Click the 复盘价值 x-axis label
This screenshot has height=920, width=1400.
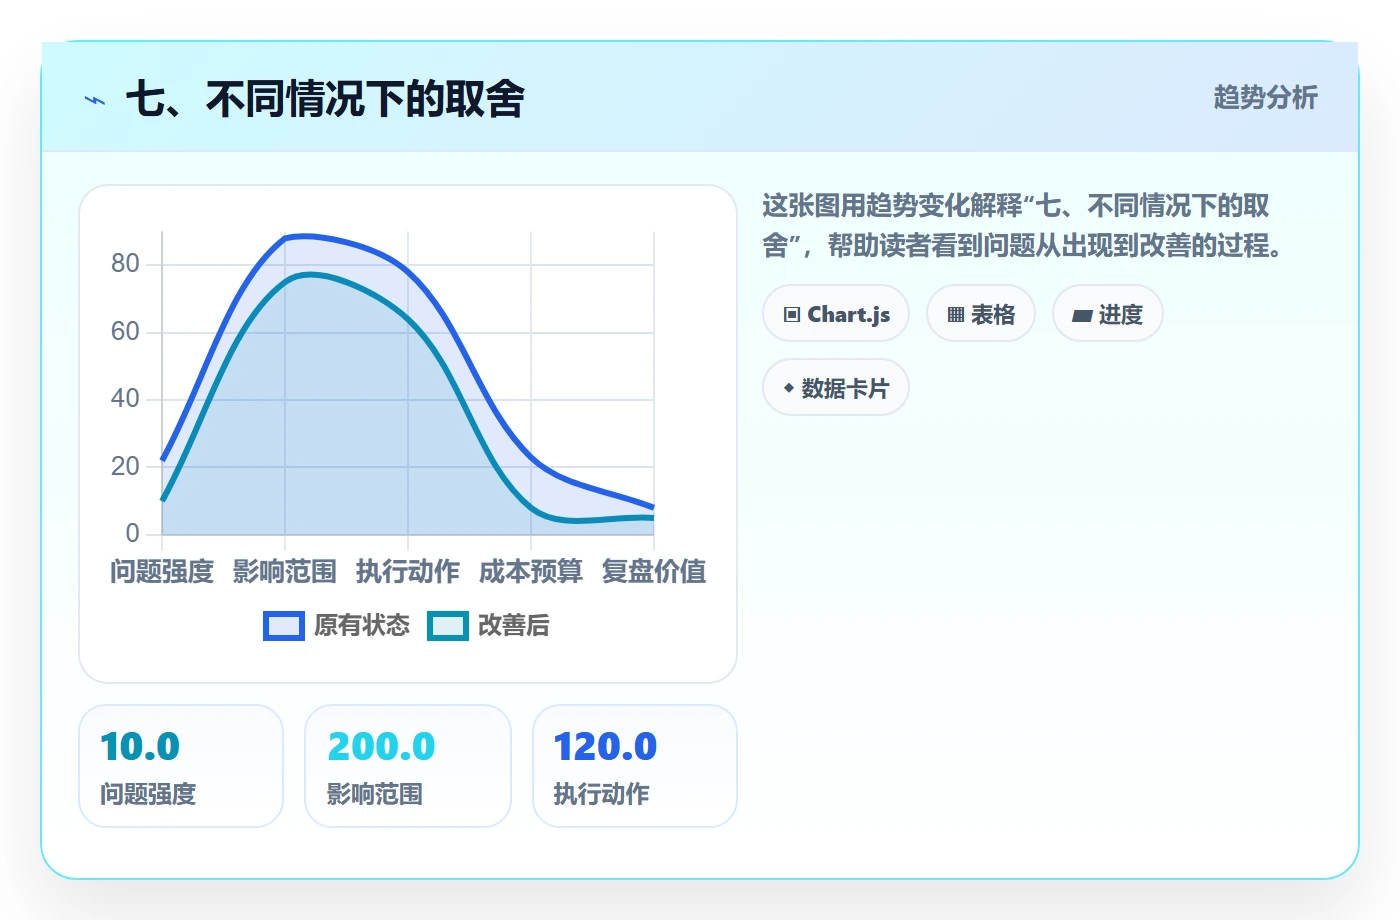click(654, 572)
